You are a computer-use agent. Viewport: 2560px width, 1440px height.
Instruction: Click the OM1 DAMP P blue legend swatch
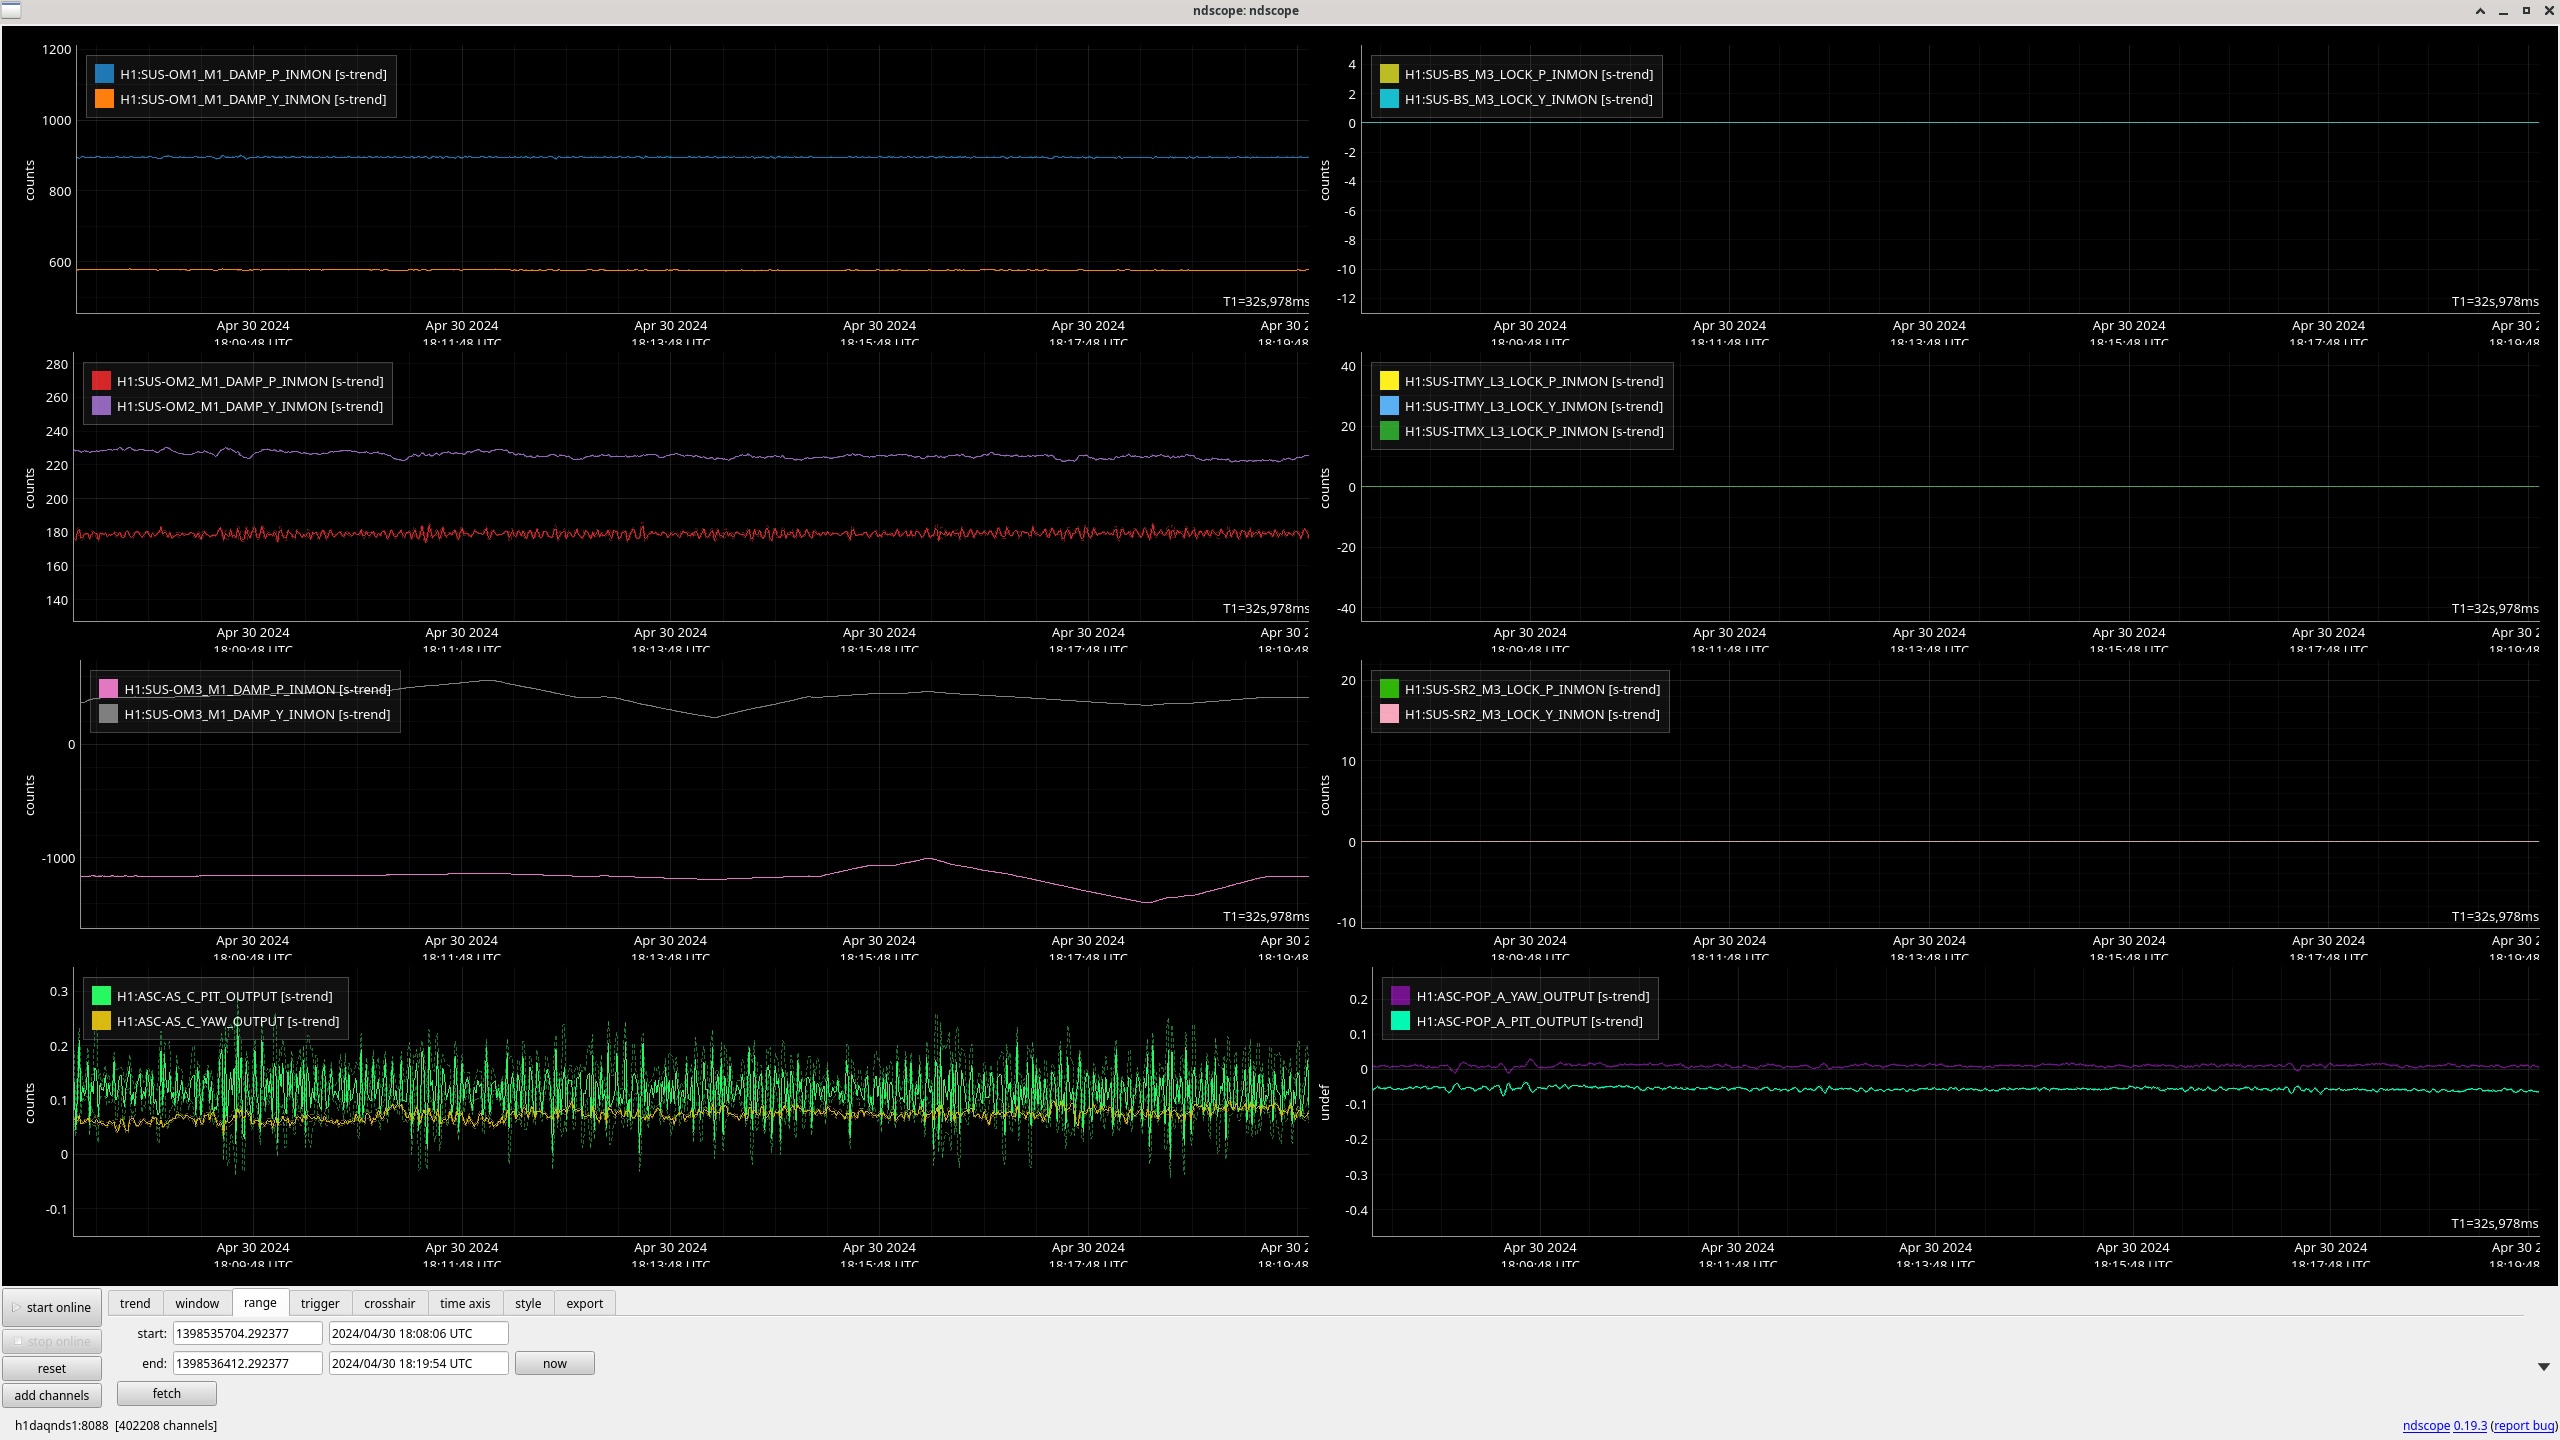(x=104, y=74)
